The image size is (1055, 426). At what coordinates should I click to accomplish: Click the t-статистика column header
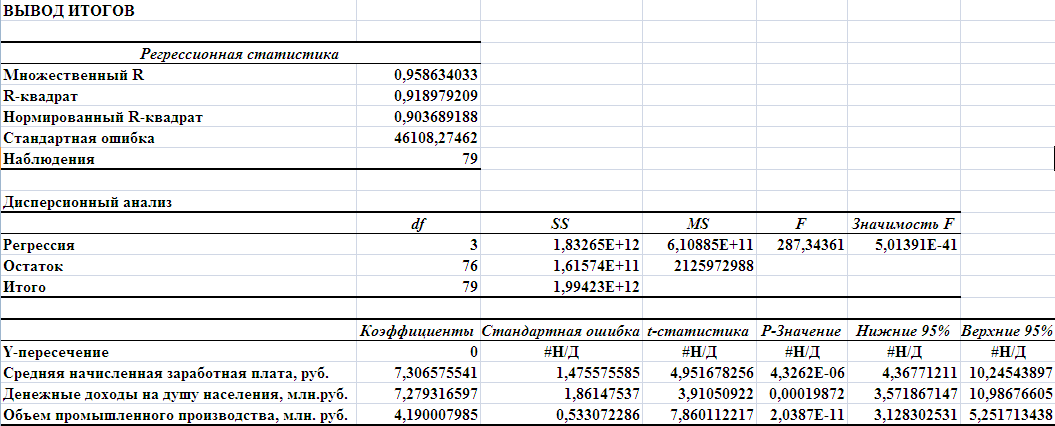(698, 331)
